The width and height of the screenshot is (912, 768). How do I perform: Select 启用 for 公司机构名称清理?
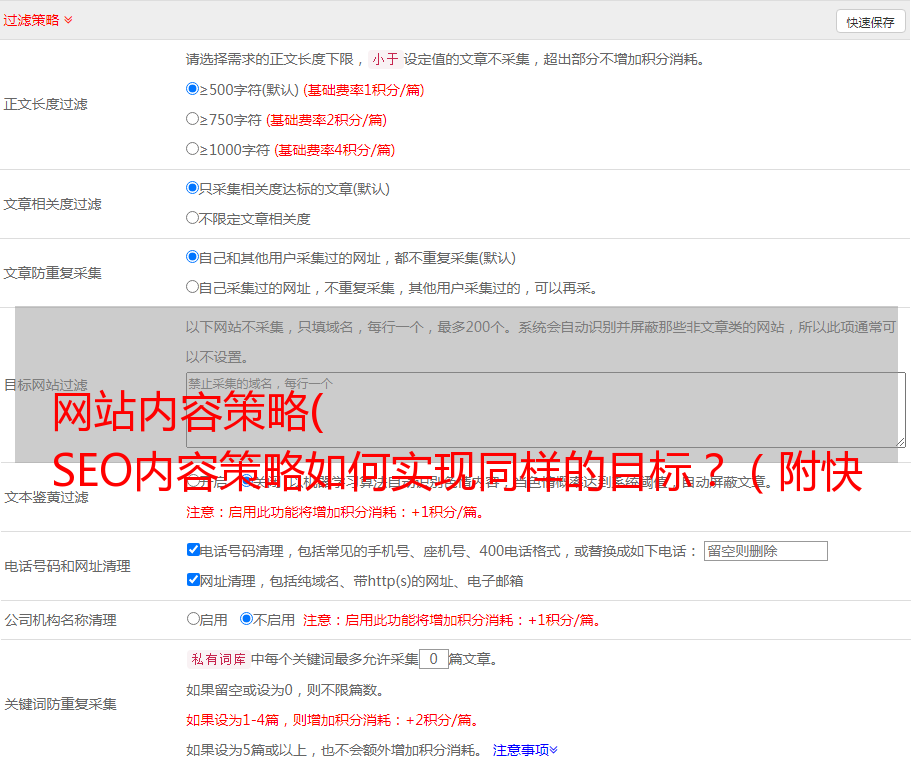pos(193,619)
